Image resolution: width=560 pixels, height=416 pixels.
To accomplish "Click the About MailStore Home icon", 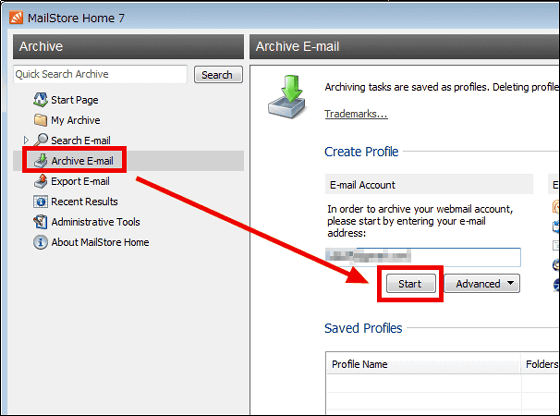I will click(x=40, y=242).
